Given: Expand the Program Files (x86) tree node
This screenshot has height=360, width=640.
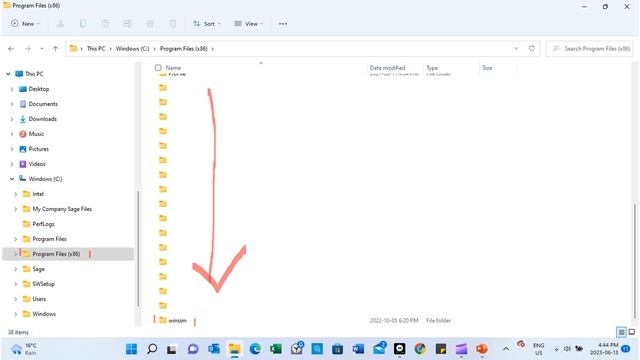Looking at the screenshot, I should [16, 254].
